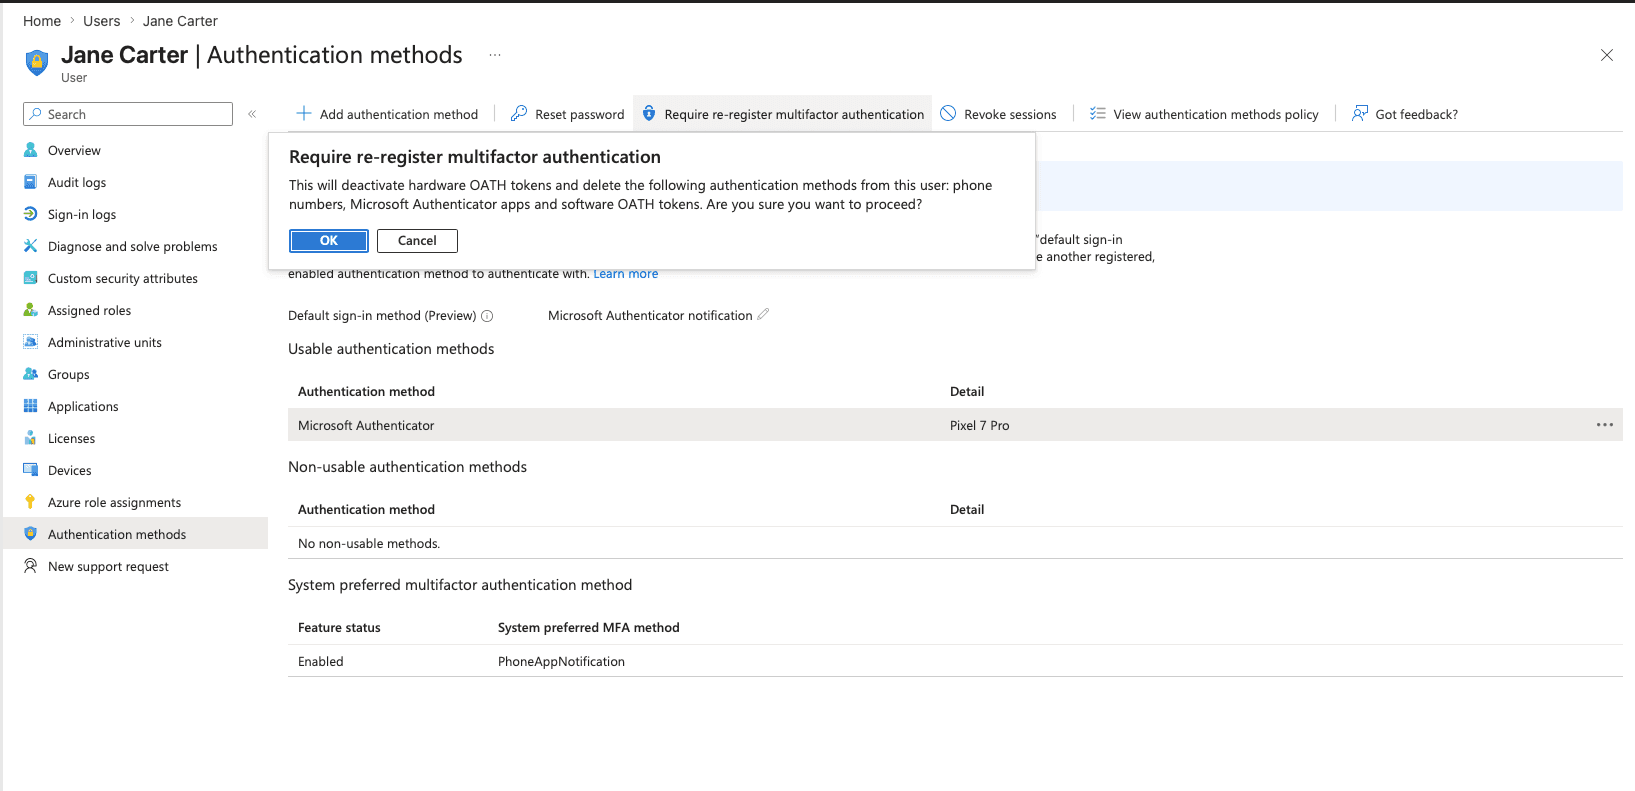Close the Jane Carter blade with X
Screen dimensions: 1635x791
click(1607, 55)
